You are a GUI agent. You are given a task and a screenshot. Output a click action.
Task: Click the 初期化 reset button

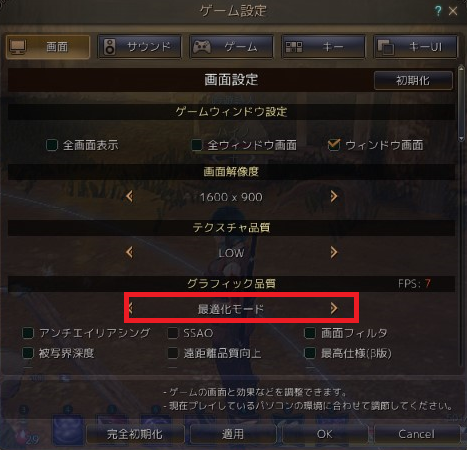[413, 80]
